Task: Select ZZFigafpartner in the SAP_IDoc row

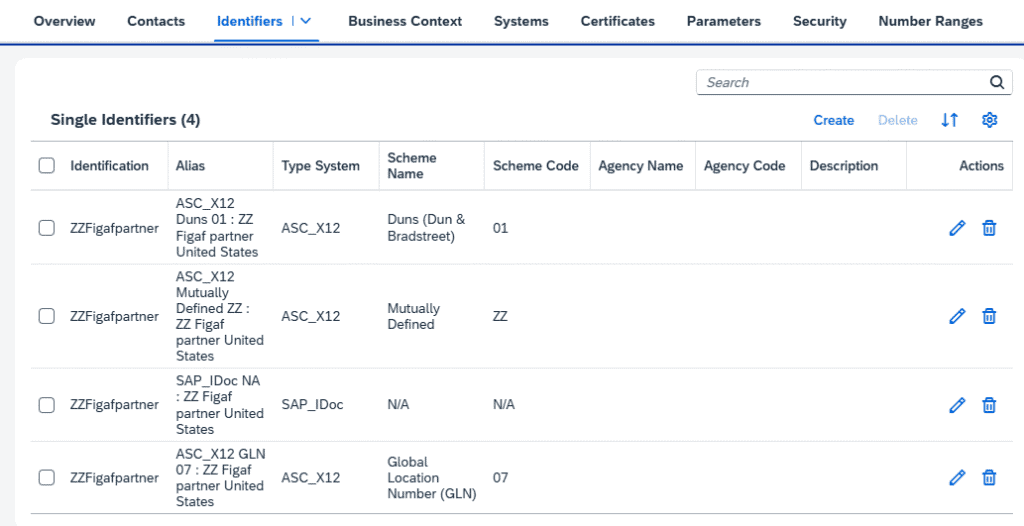Action: 114,405
